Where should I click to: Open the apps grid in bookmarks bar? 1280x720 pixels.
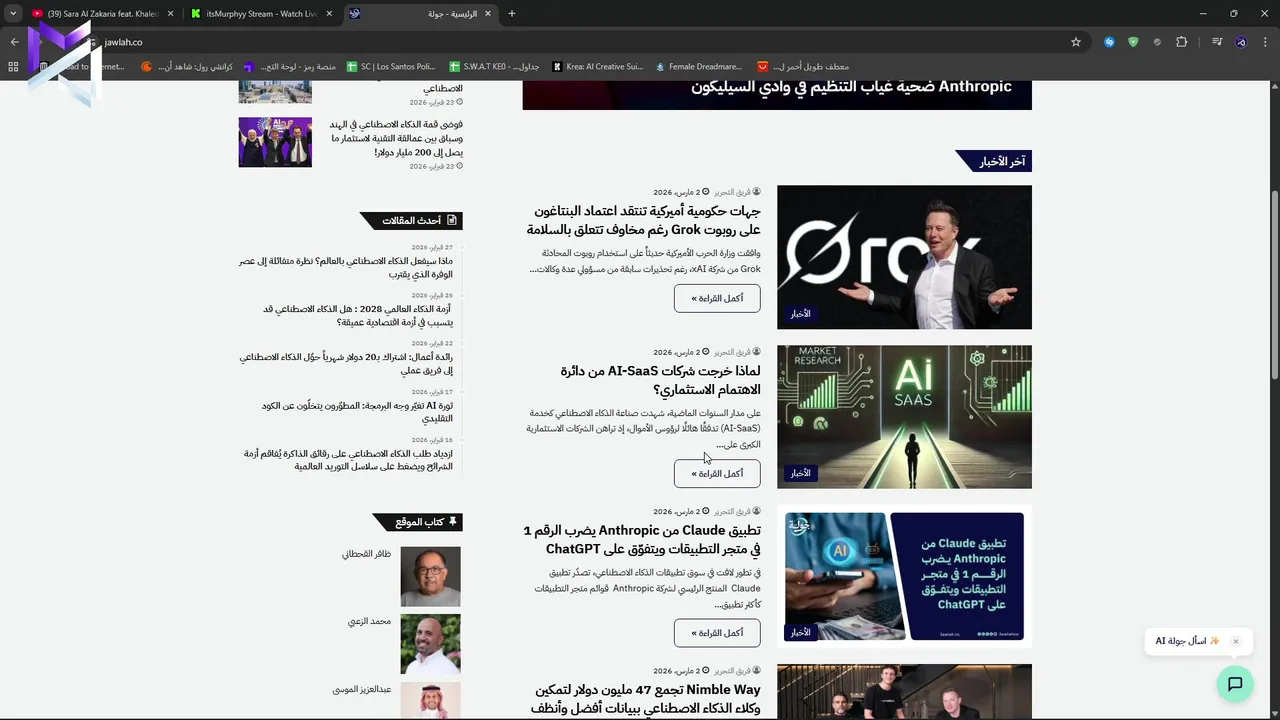[13, 66]
